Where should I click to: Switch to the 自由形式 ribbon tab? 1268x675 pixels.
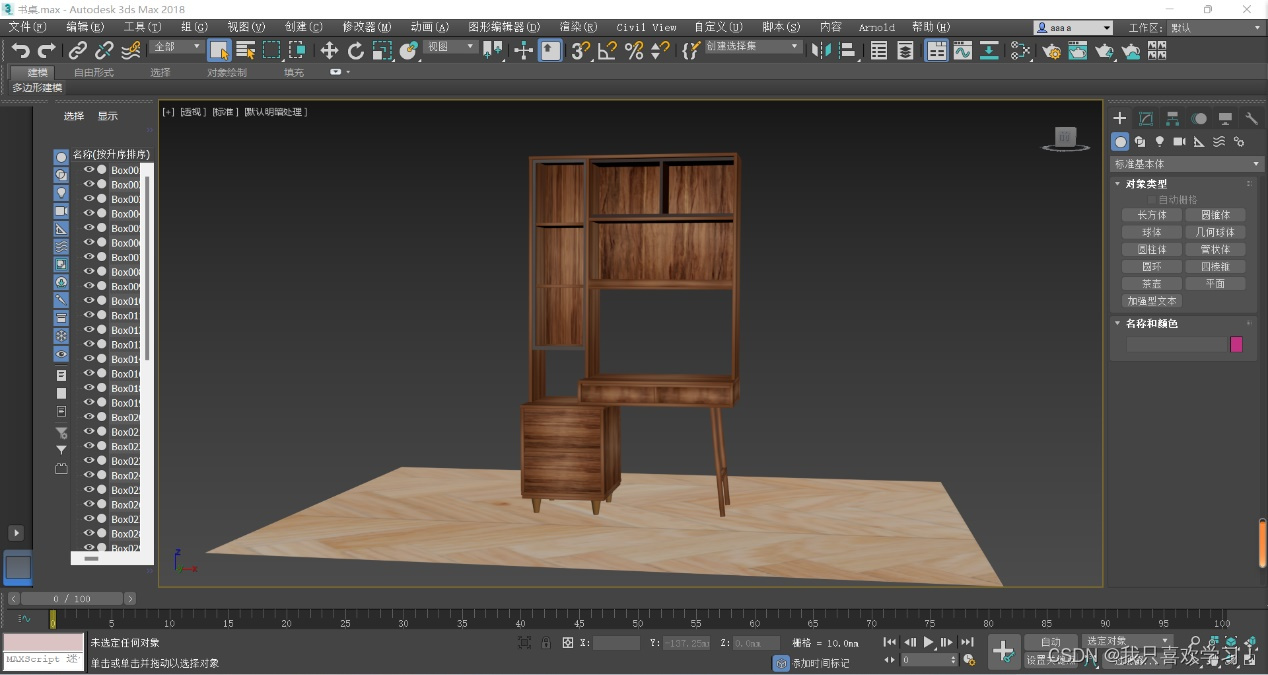tap(94, 72)
